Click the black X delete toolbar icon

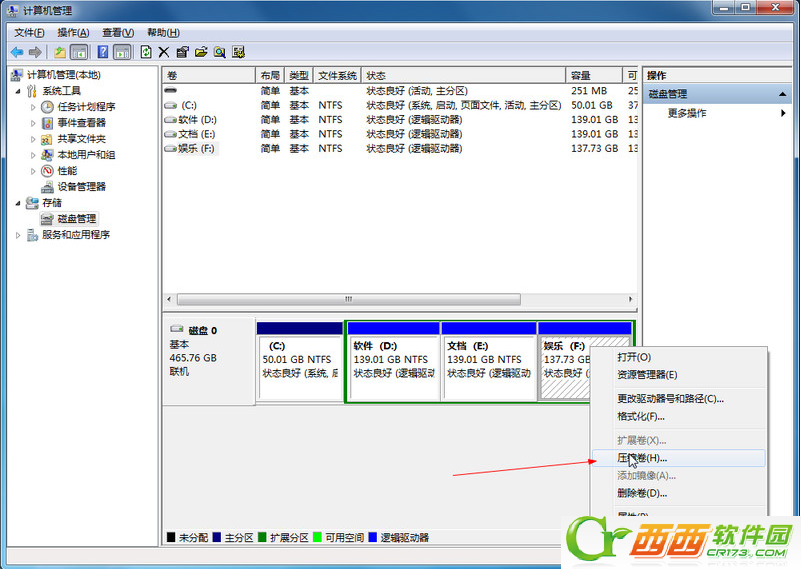tap(164, 52)
